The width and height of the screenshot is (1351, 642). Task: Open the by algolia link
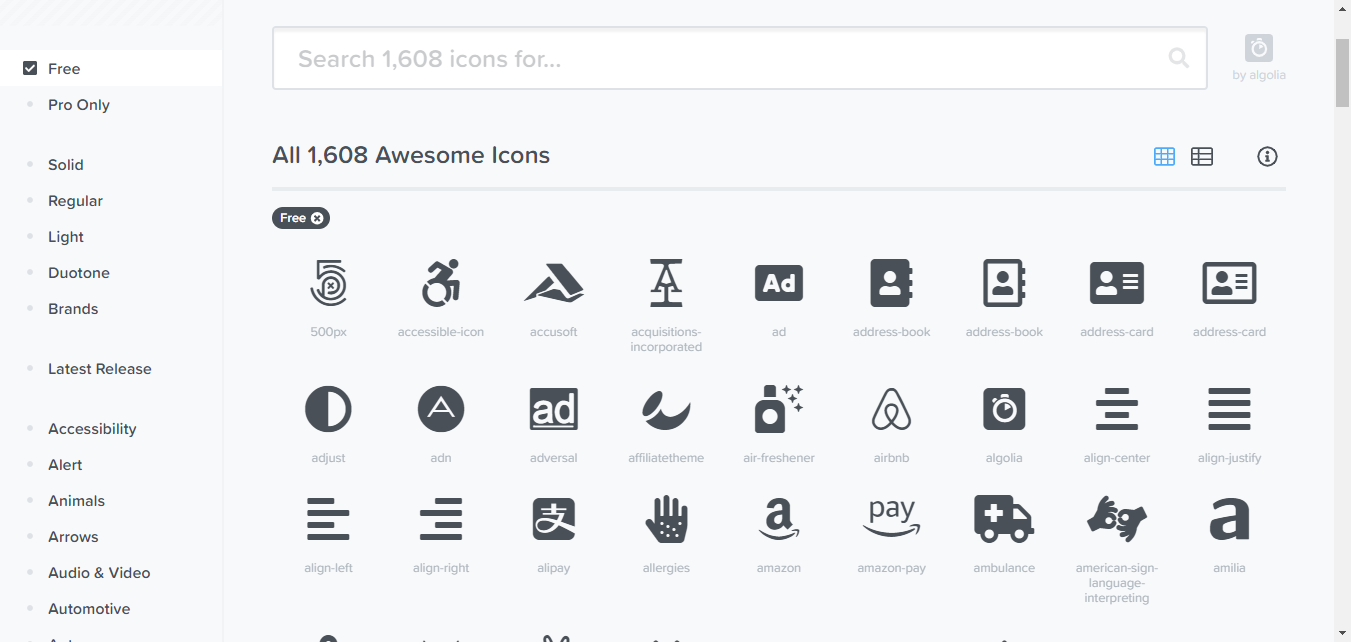tap(1259, 59)
